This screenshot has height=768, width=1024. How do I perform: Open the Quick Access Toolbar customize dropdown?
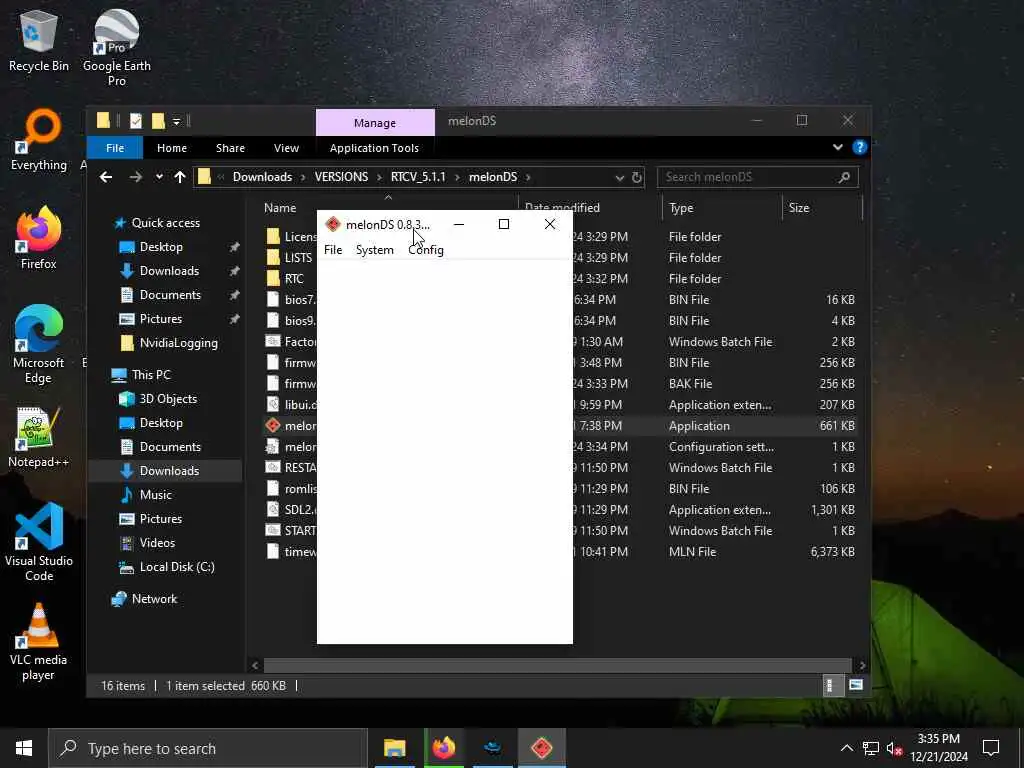click(x=176, y=121)
